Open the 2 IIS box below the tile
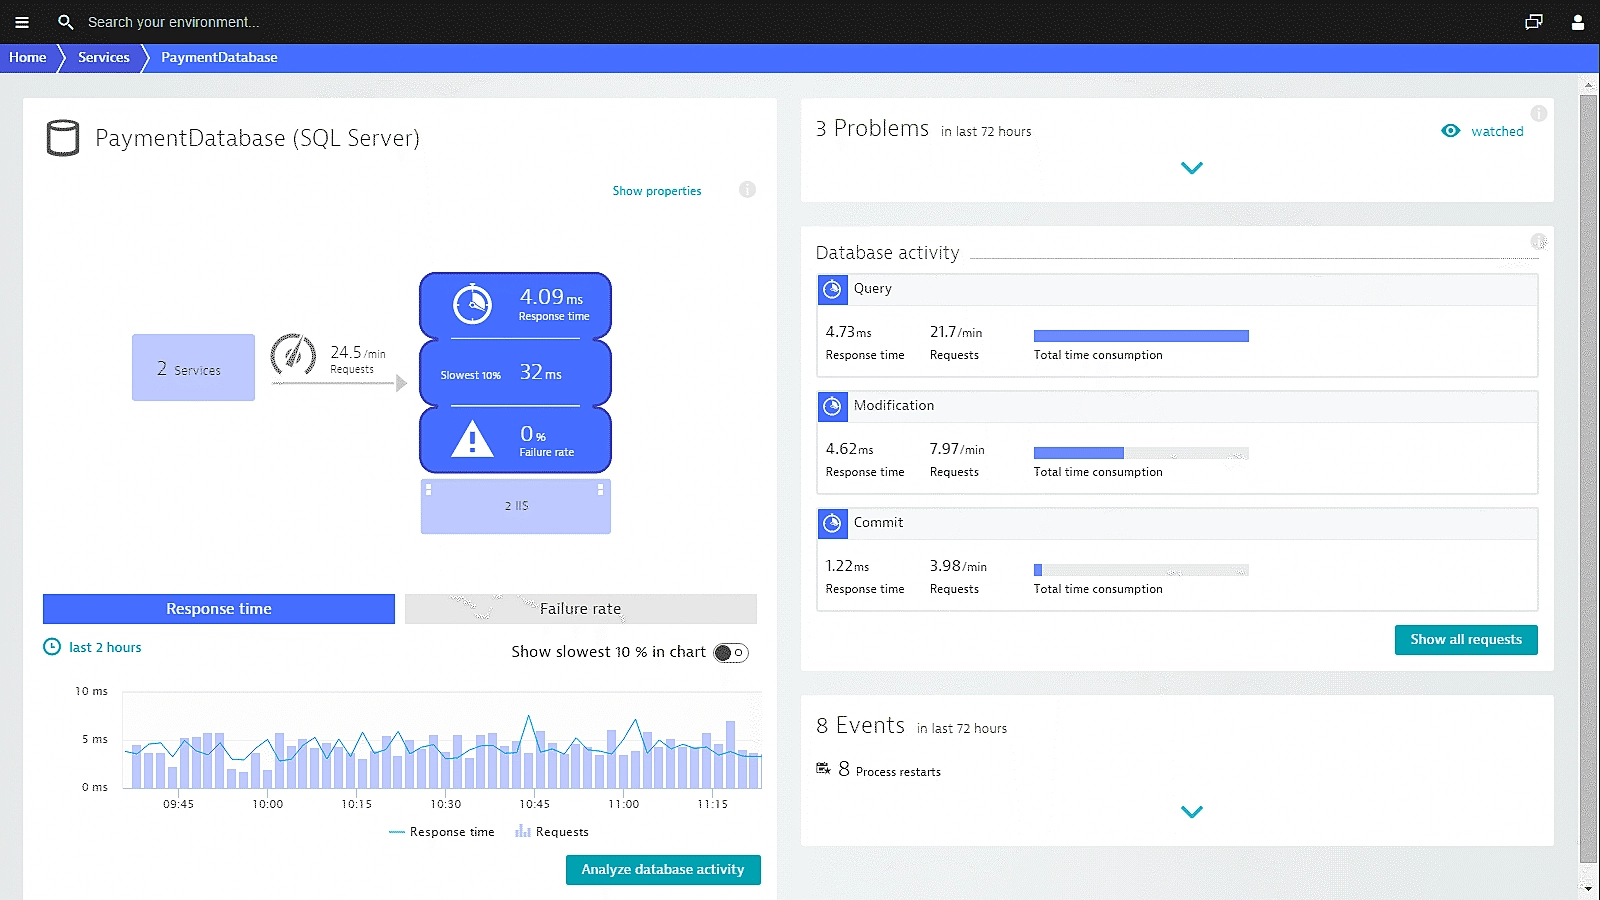Viewport: 1600px width, 900px height. coord(516,506)
